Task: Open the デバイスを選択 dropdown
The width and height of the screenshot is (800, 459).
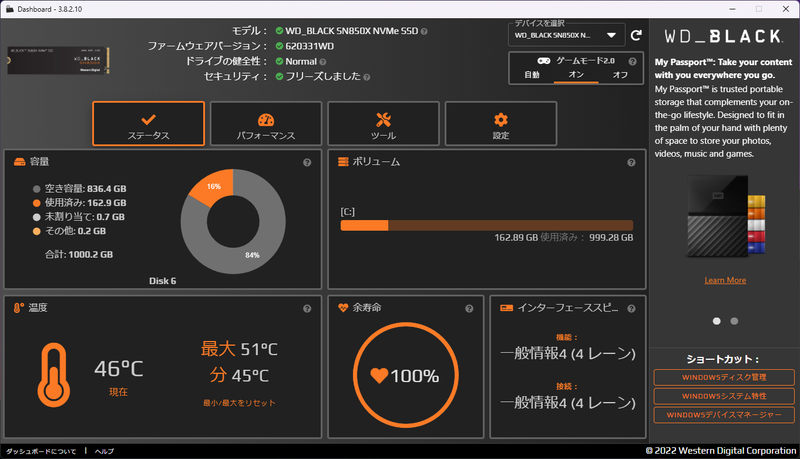Action: click(567, 36)
